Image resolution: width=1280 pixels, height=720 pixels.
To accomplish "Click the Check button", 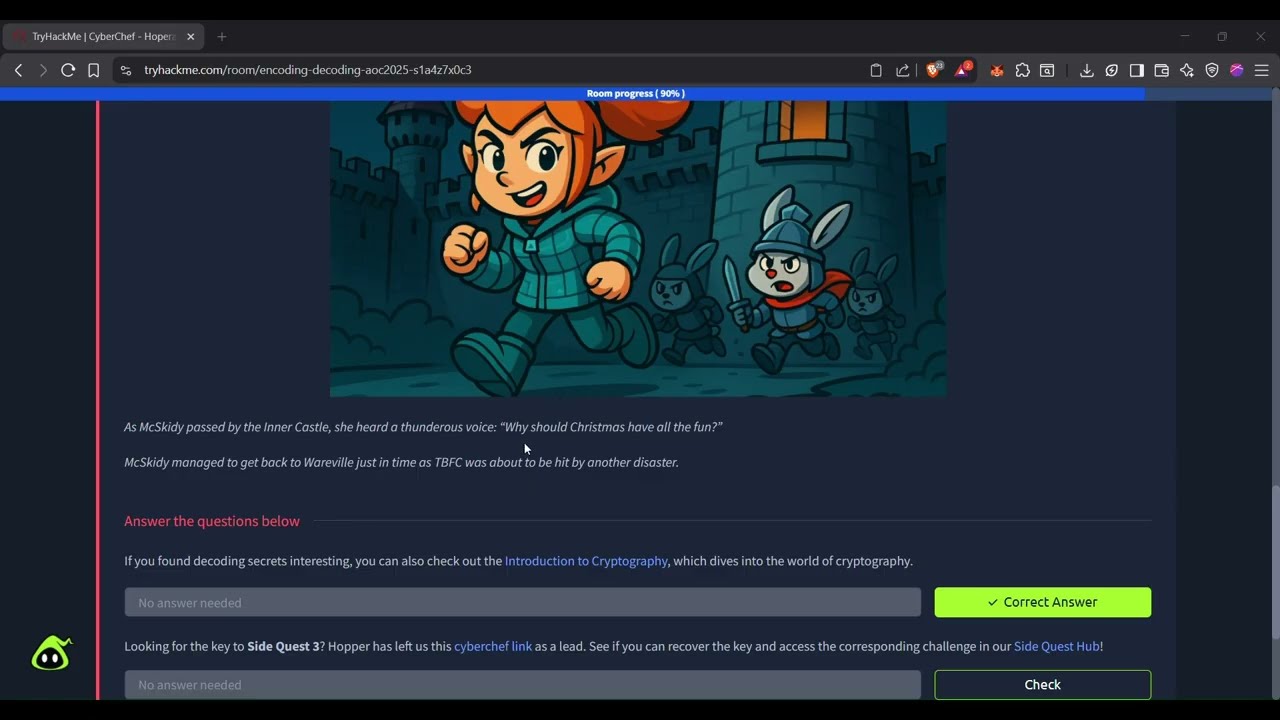I will click(1043, 685).
